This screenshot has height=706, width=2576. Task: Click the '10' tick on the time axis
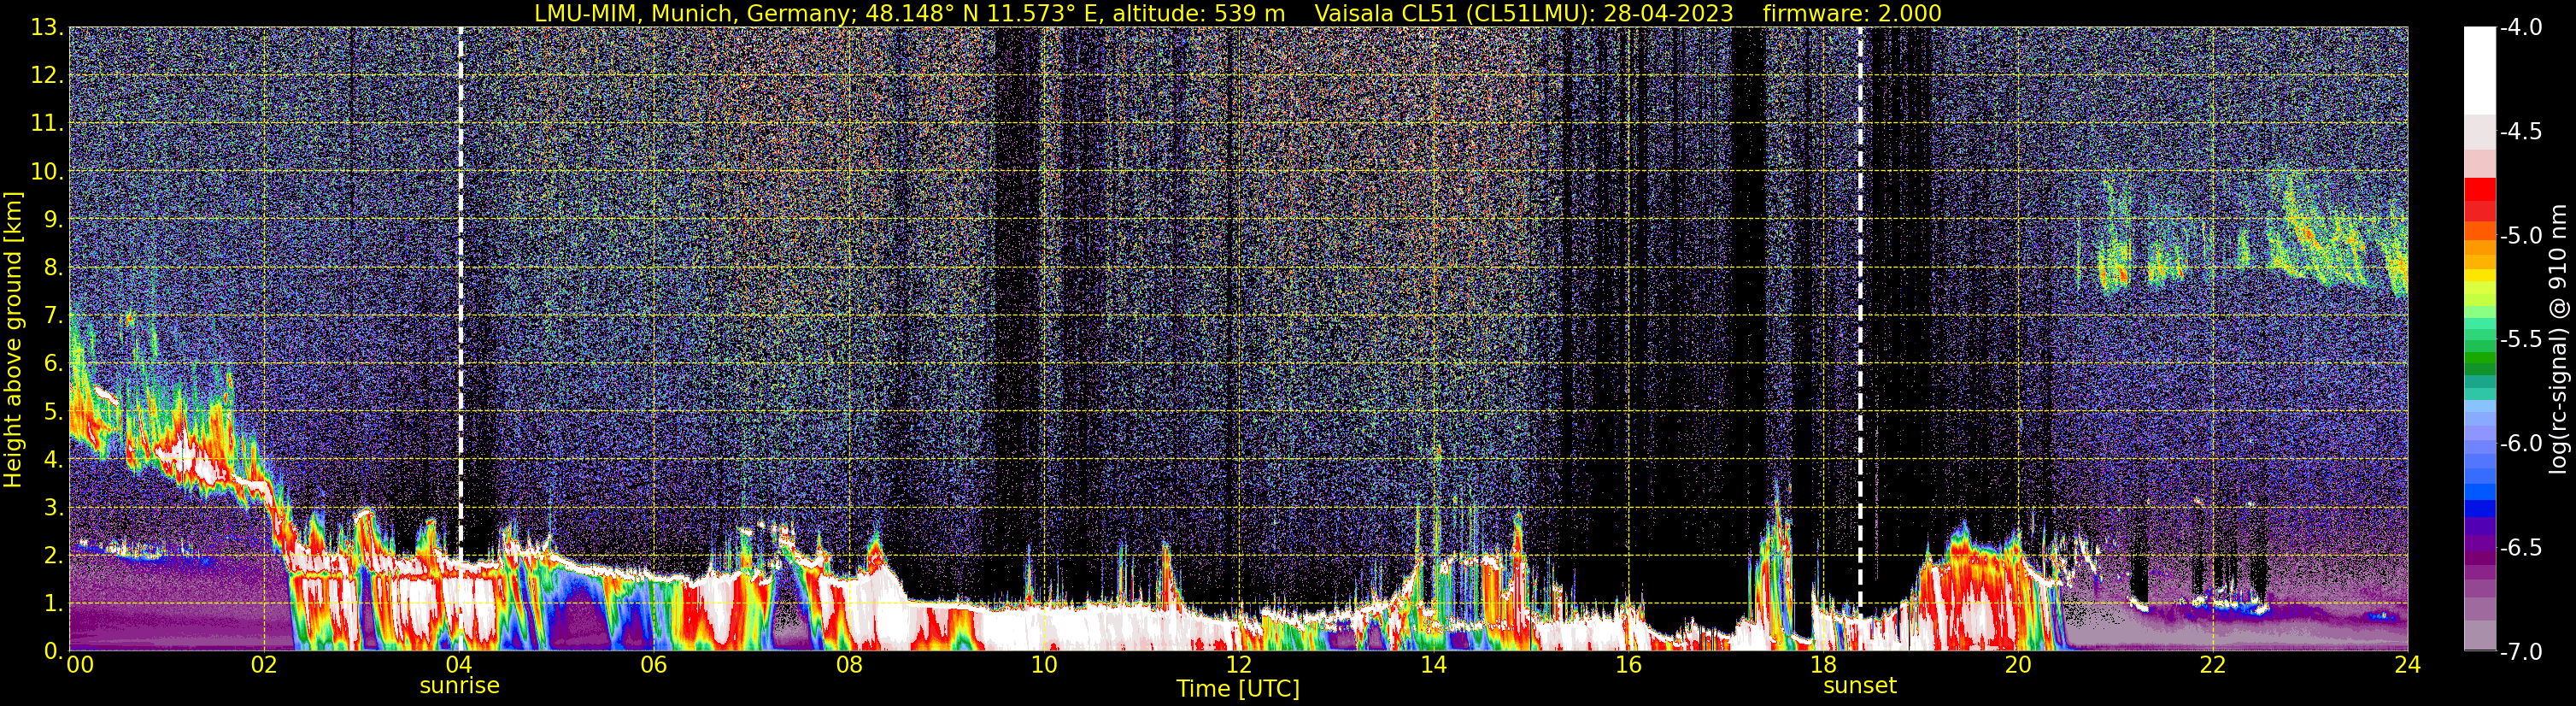1043,665
